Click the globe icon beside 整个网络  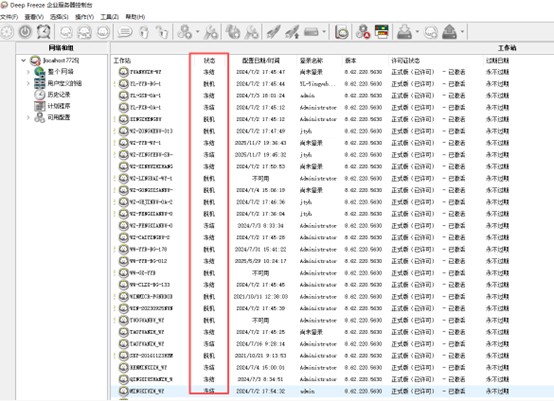40,72
